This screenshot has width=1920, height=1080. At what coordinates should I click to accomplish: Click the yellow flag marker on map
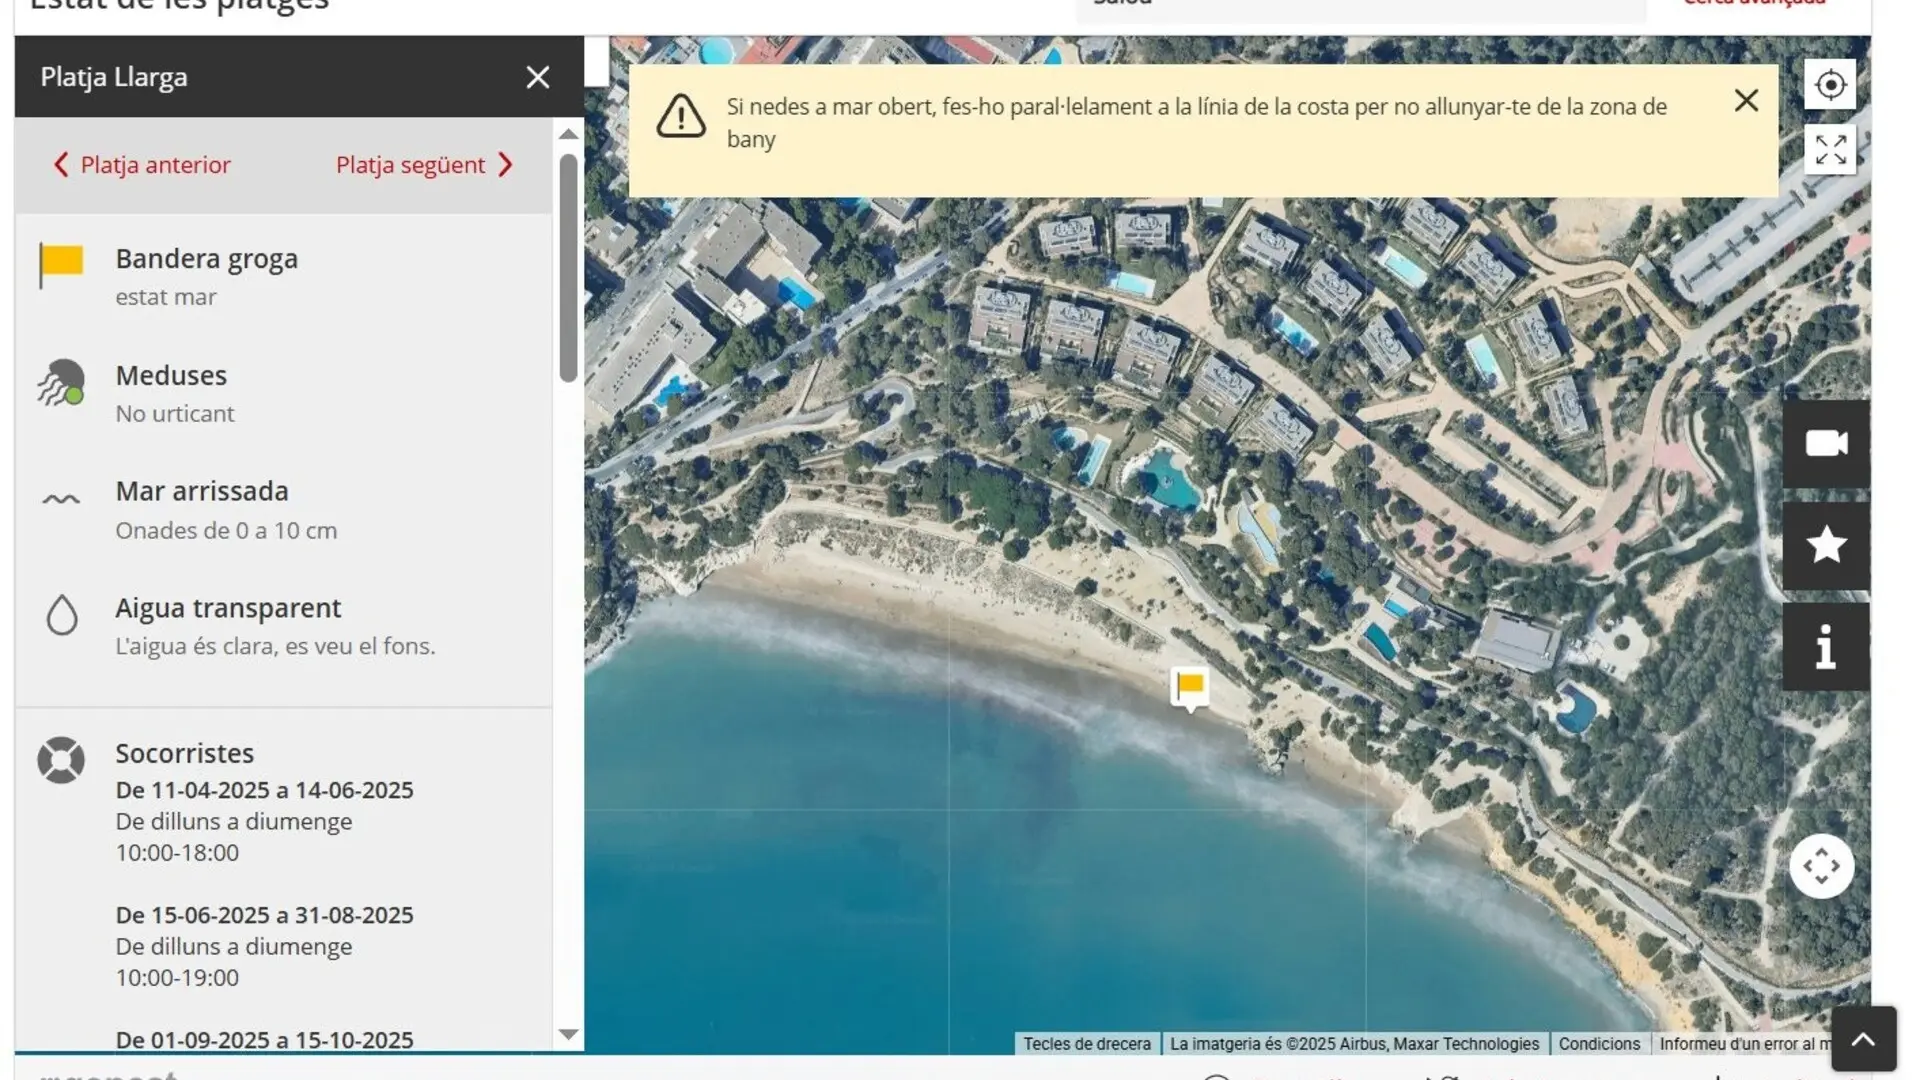[x=1190, y=688]
